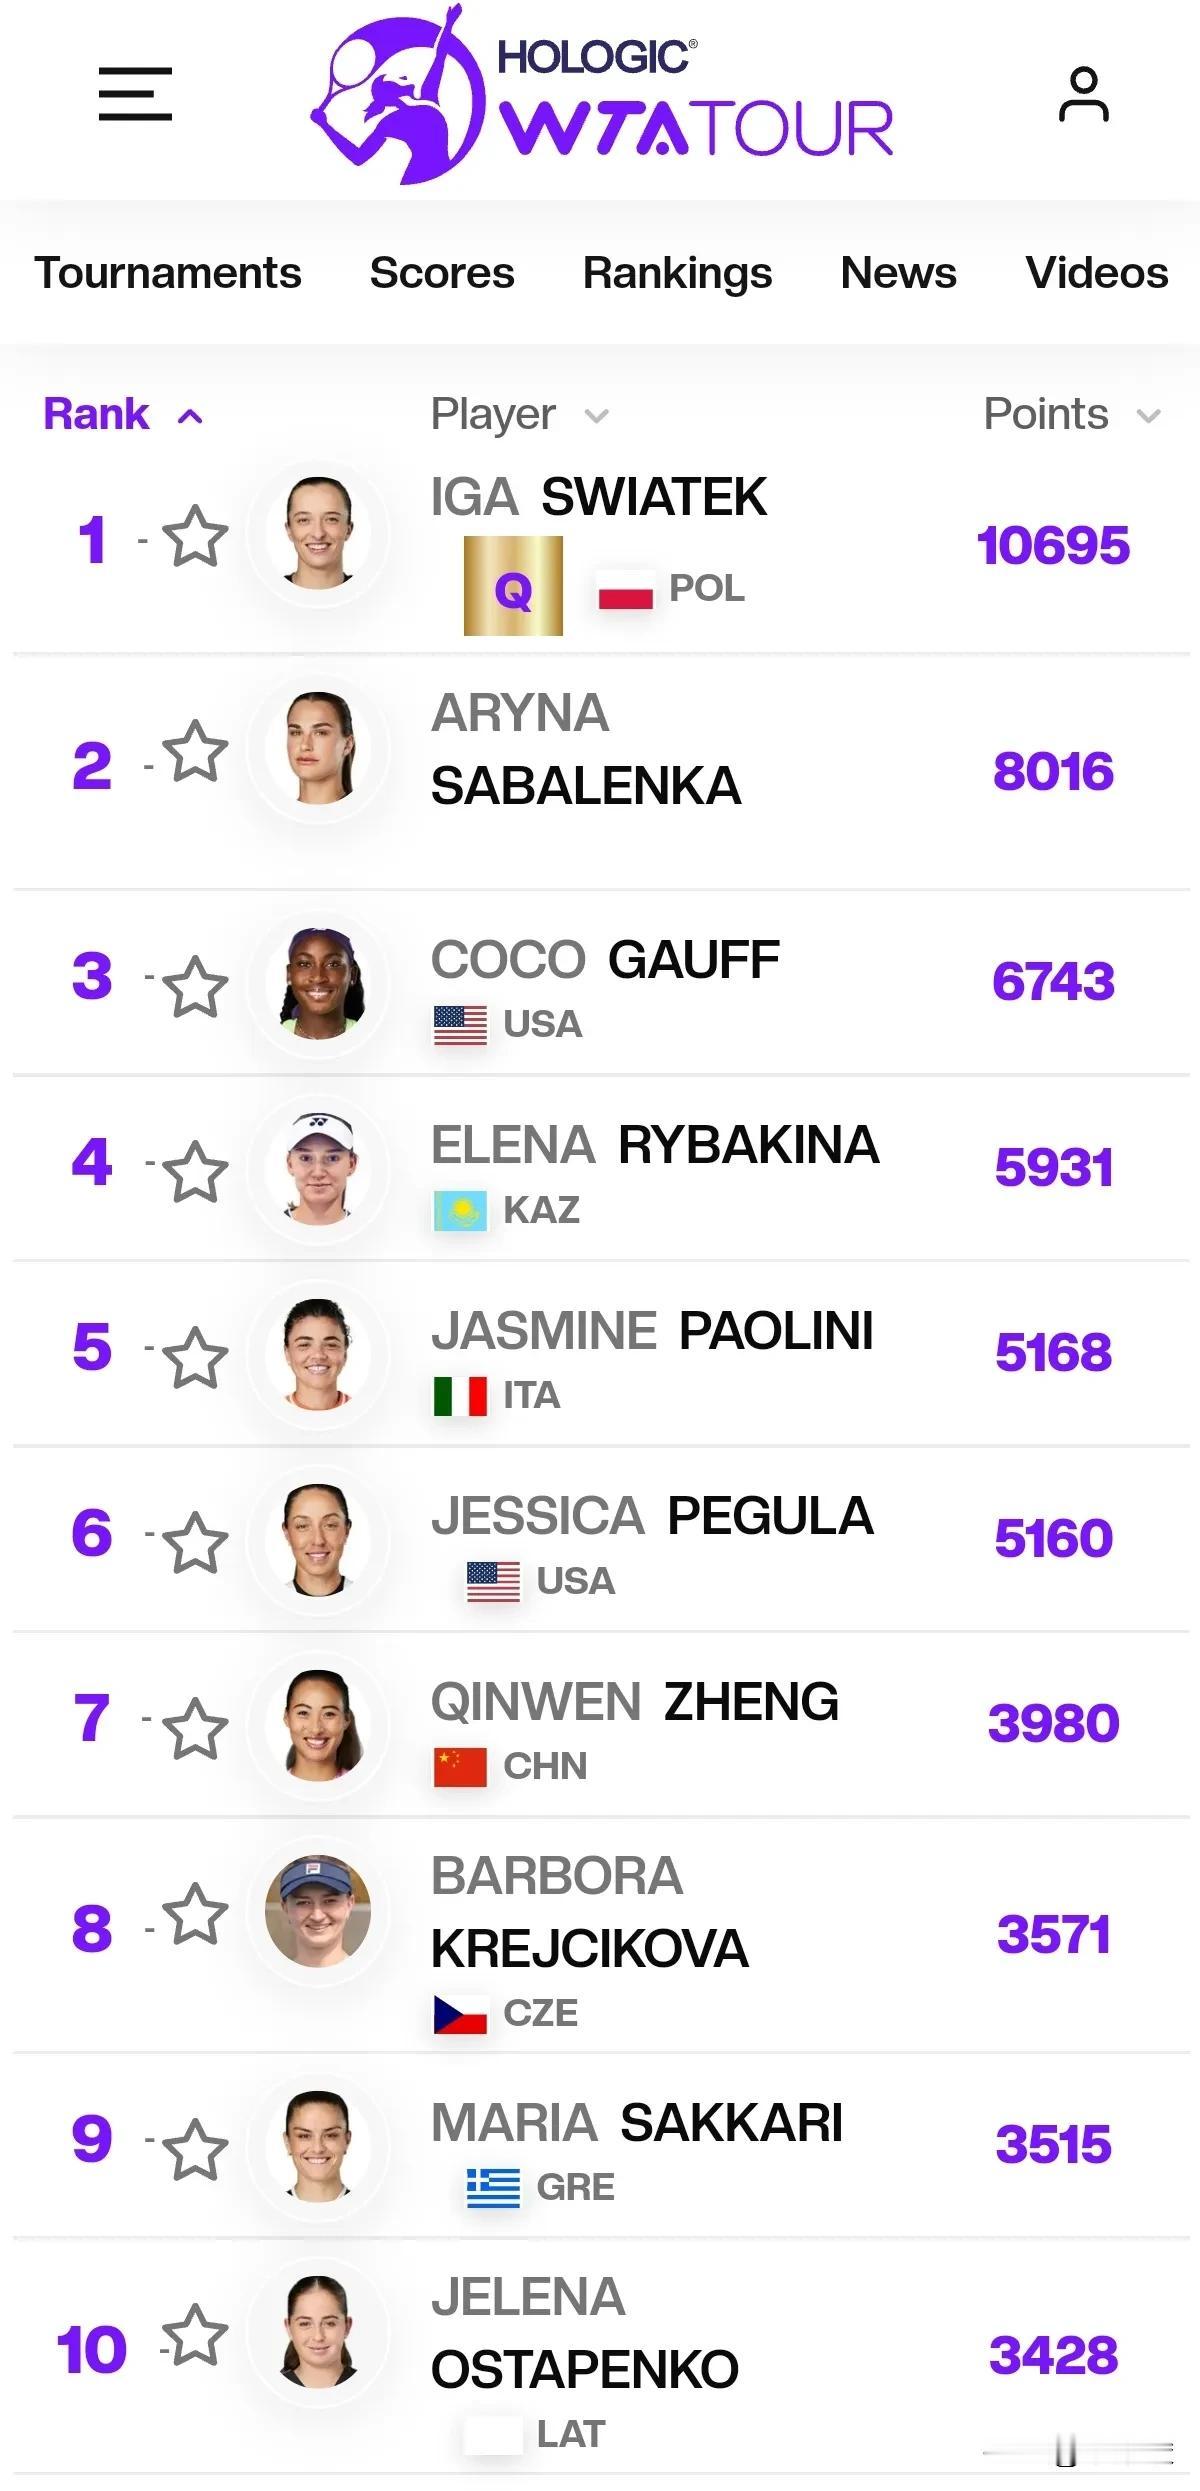Click the gold Q badge under Swiatek
Screen dimensions: 1200x2491
(x=513, y=586)
